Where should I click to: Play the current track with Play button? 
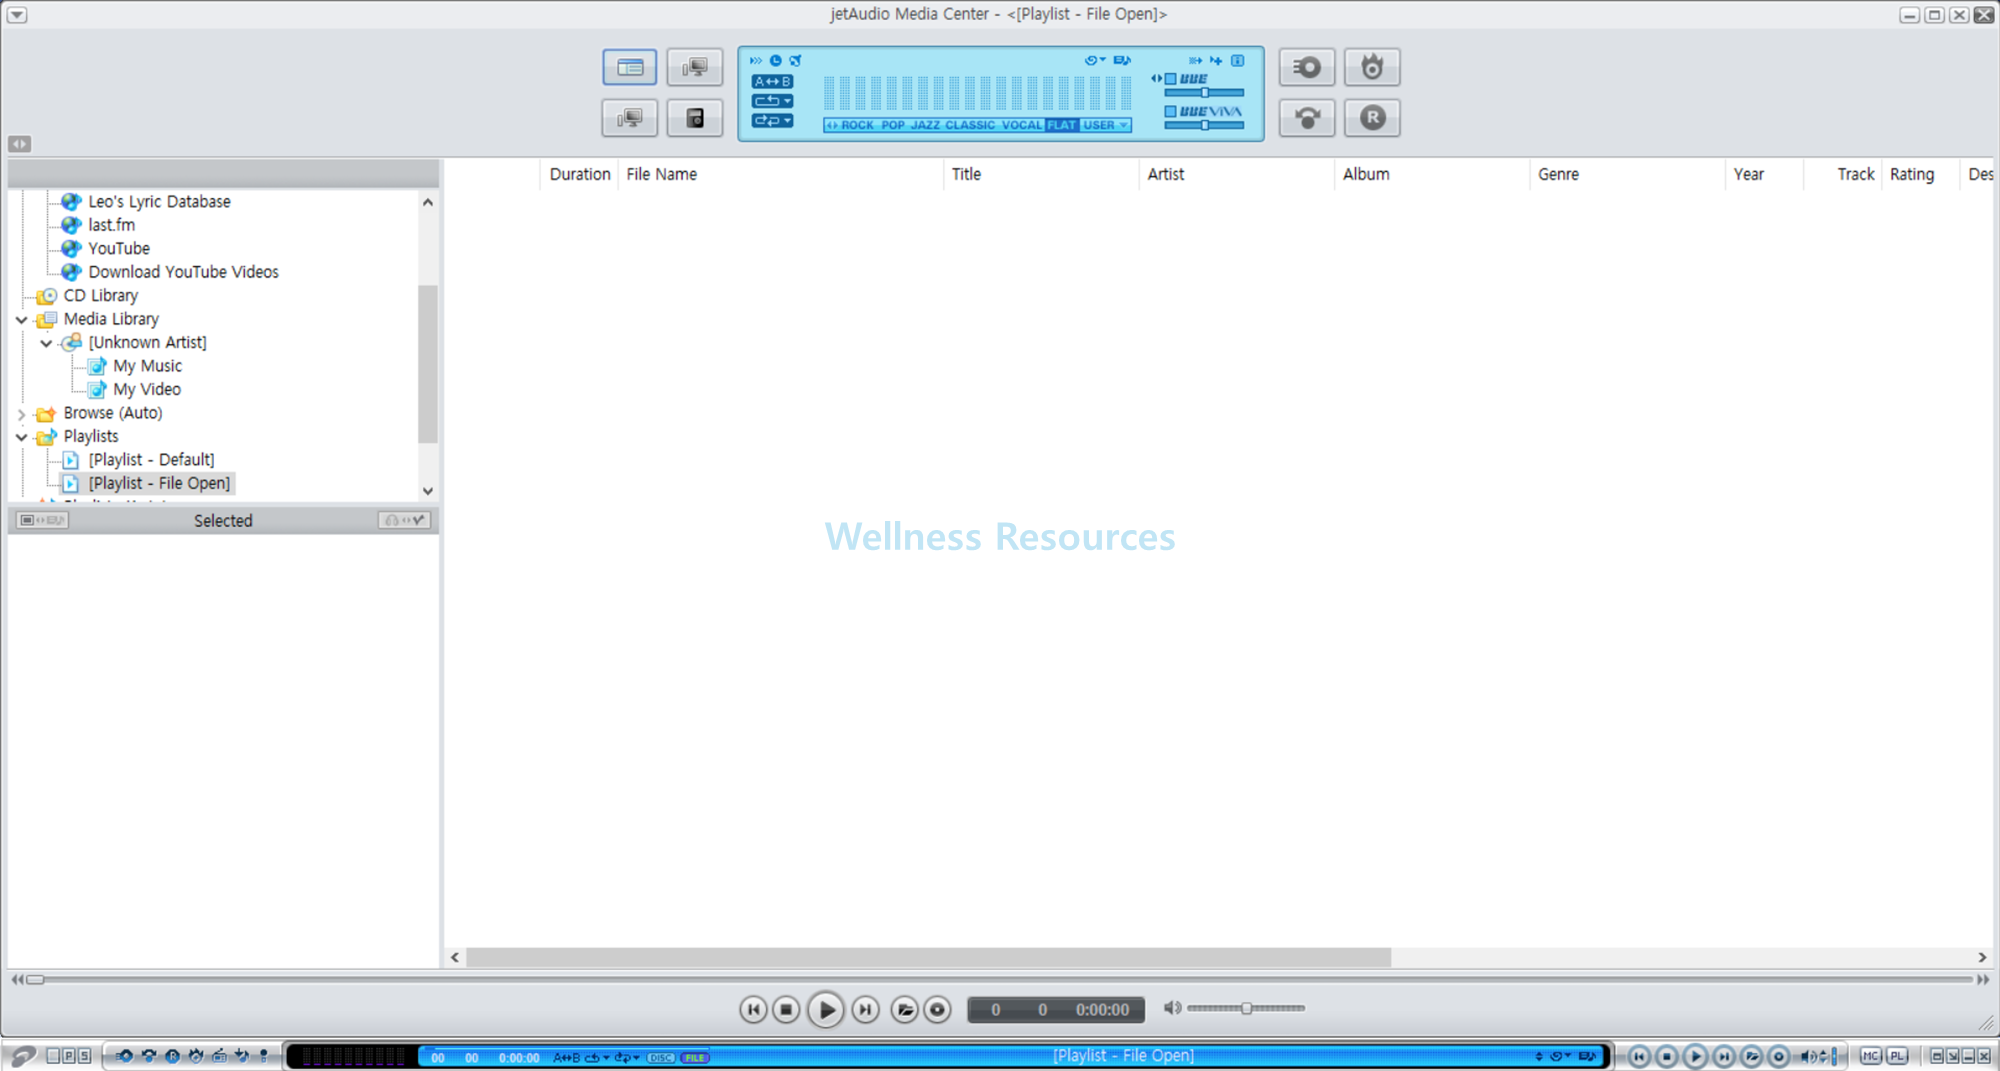pyautogui.click(x=826, y=1010)
